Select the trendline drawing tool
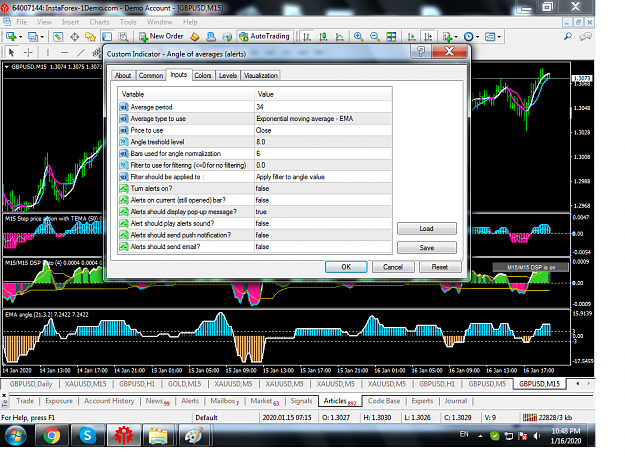Image resolution: width=625 pixels, height=469 pixels. 81,52
